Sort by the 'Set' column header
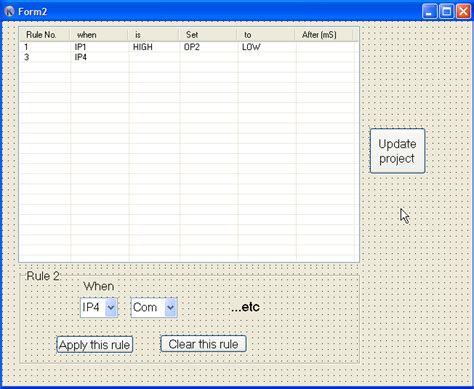 click(x=208, y=35)
